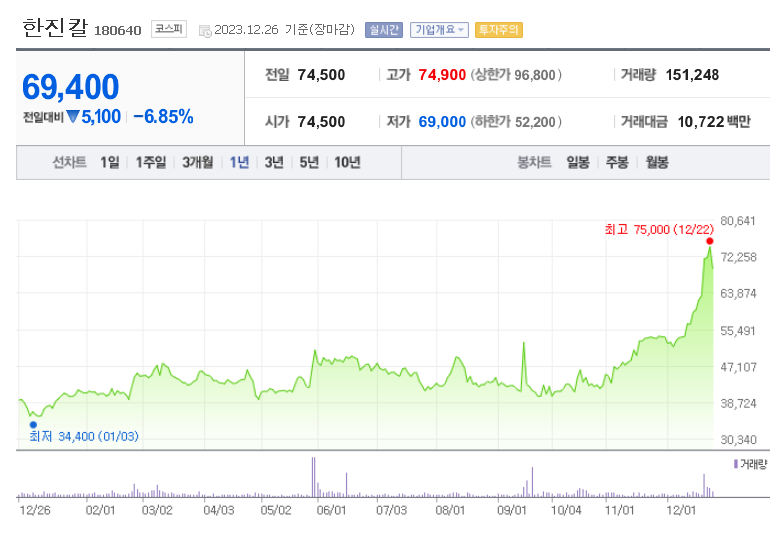The height and width of the screenshot is (533, 770).
Task: Click the 고가 value 74,900
Action: pos(442,75)
